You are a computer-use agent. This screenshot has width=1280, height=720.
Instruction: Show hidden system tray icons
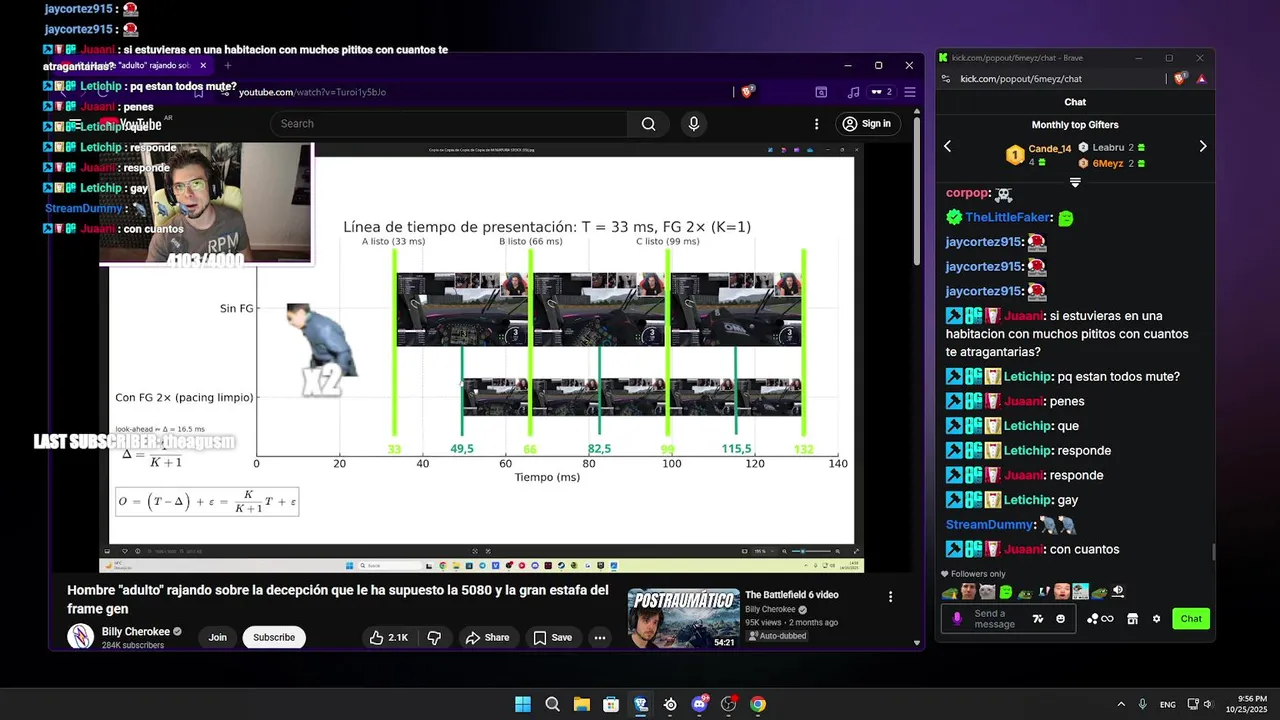tap(1120, 705)
